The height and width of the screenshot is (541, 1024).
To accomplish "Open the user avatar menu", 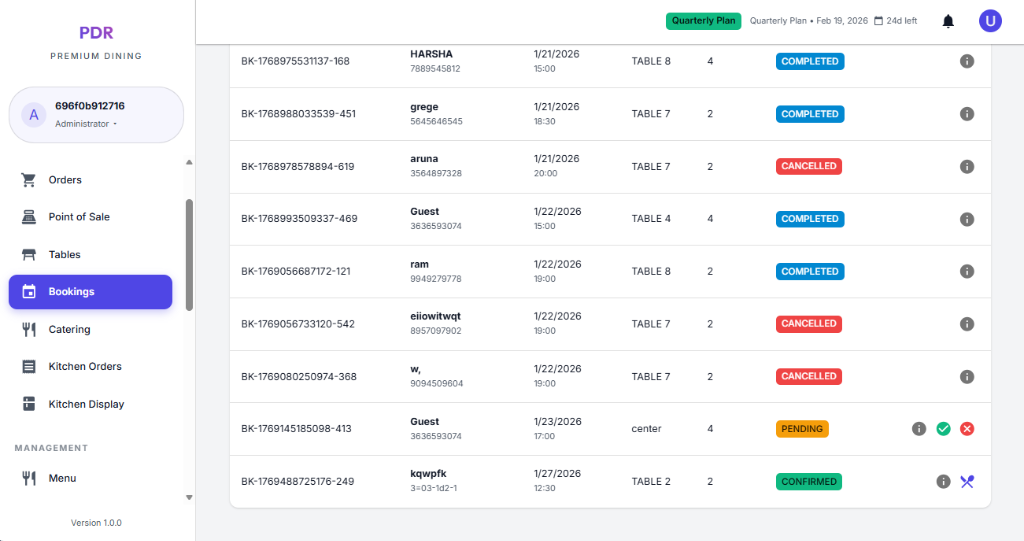I will pos(990,21).
